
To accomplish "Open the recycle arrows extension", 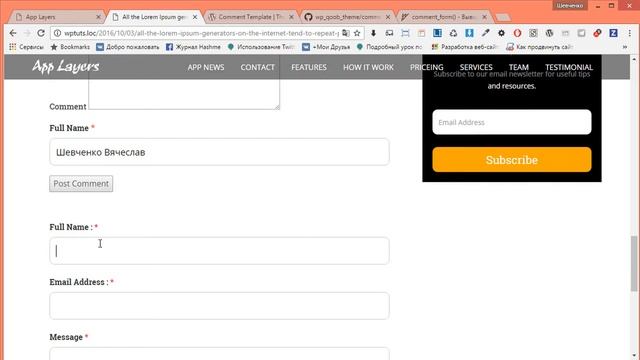I will tap(453, 33).
